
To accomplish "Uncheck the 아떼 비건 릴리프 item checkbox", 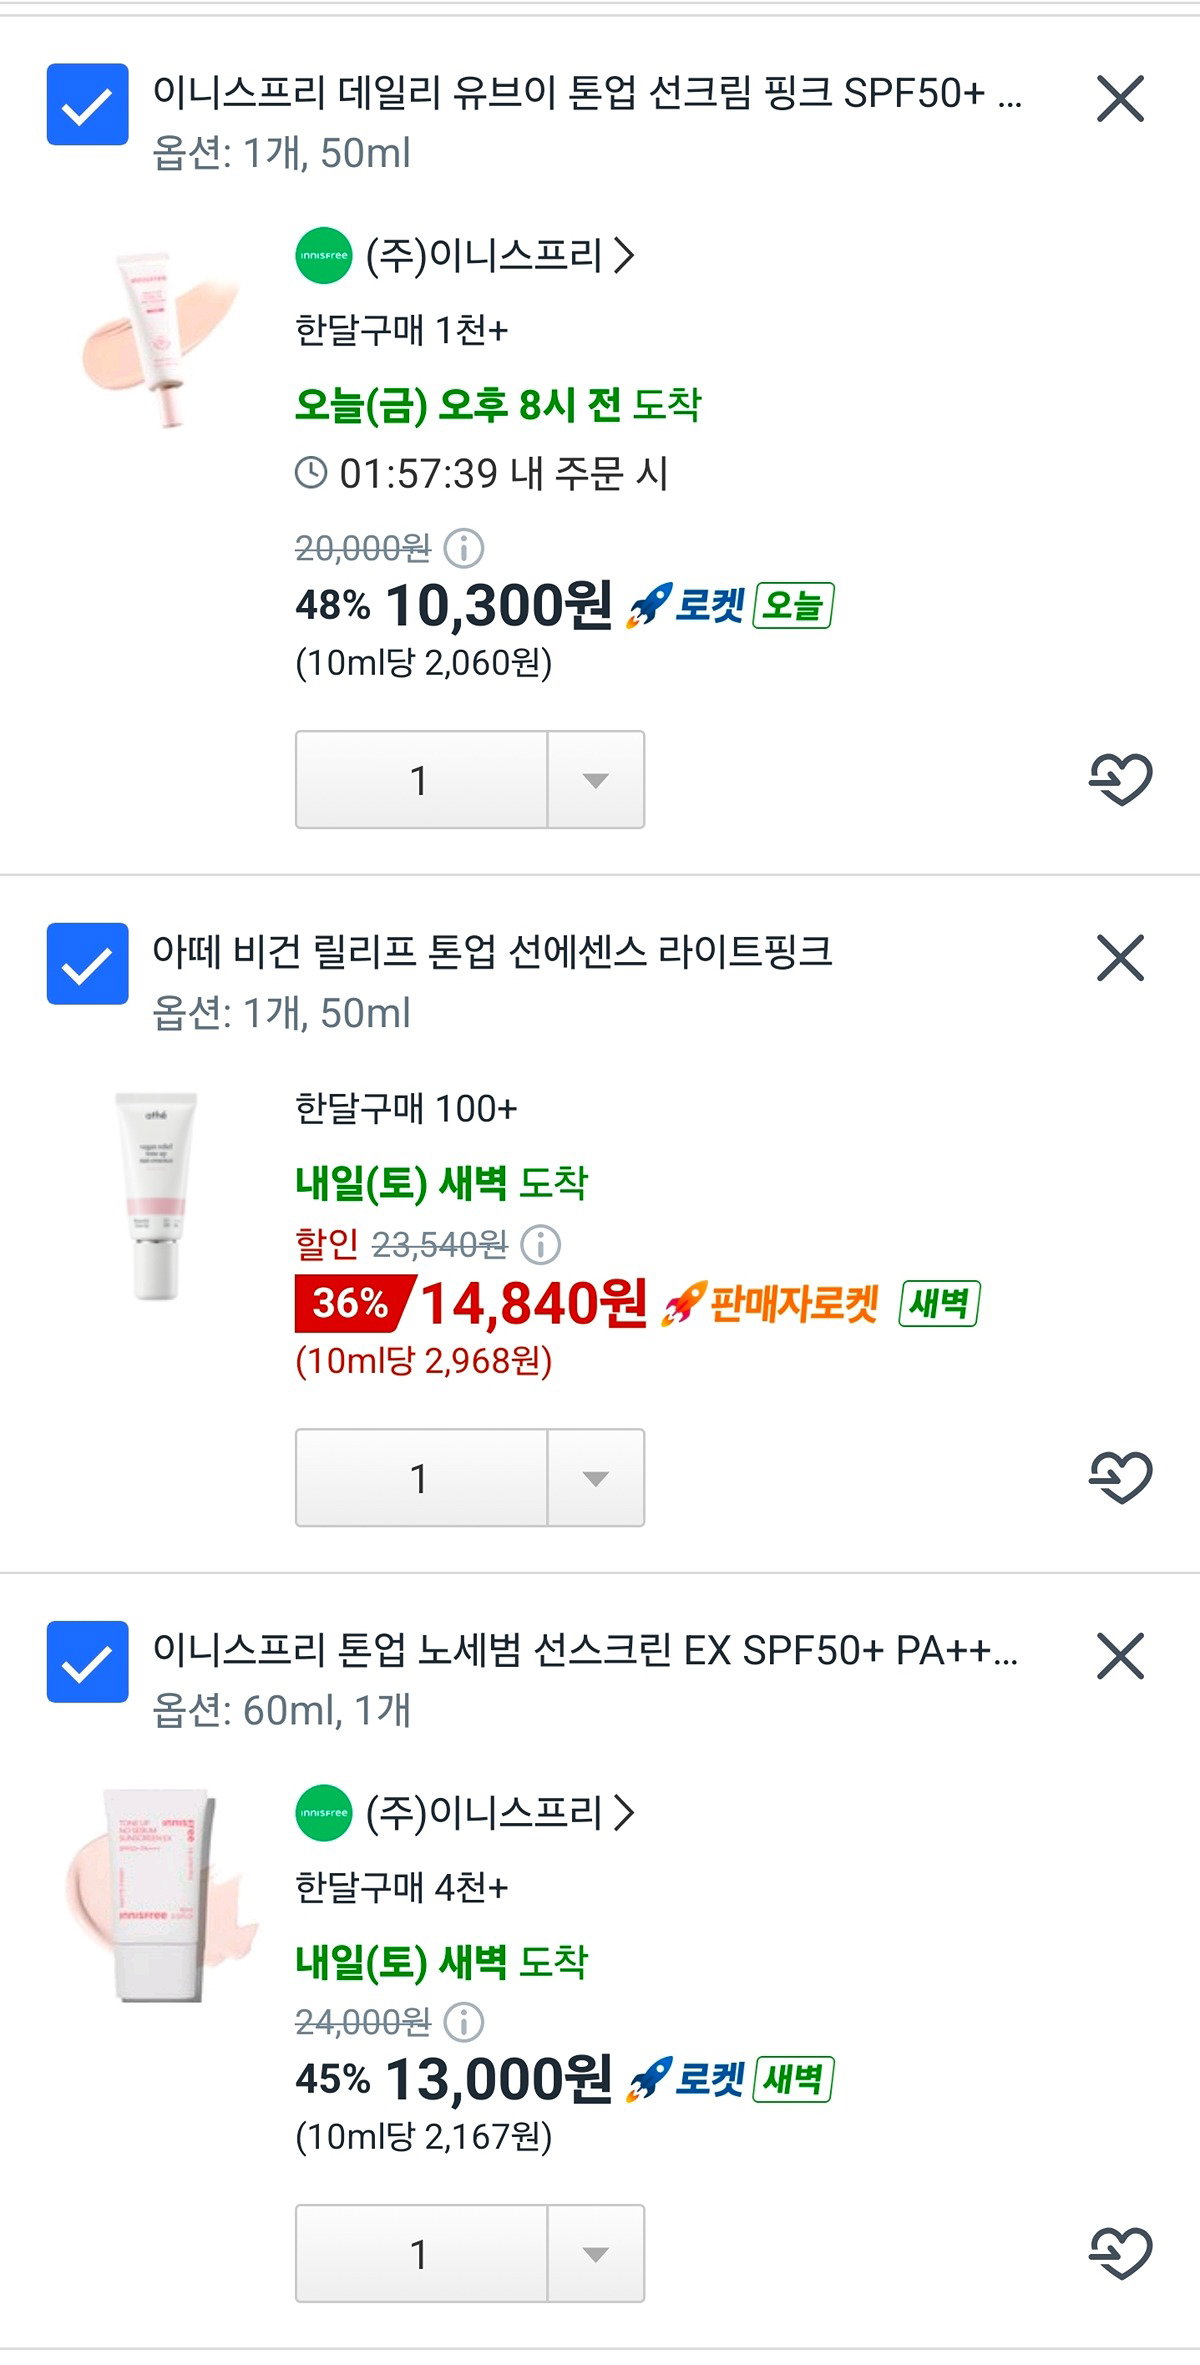I will [88, 963].
